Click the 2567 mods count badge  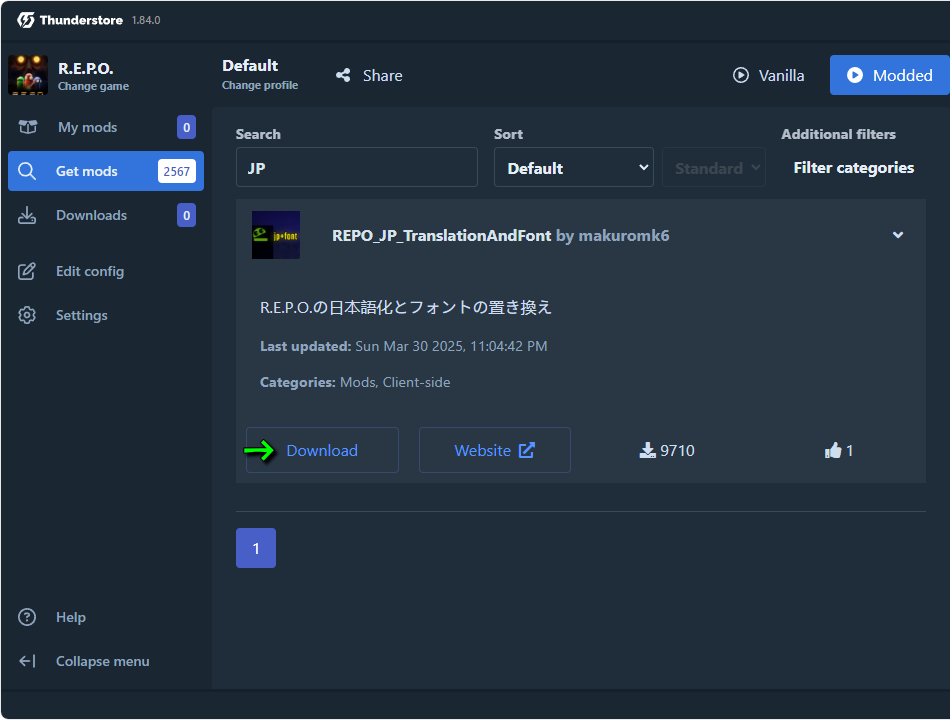click(x=176, y=172)
